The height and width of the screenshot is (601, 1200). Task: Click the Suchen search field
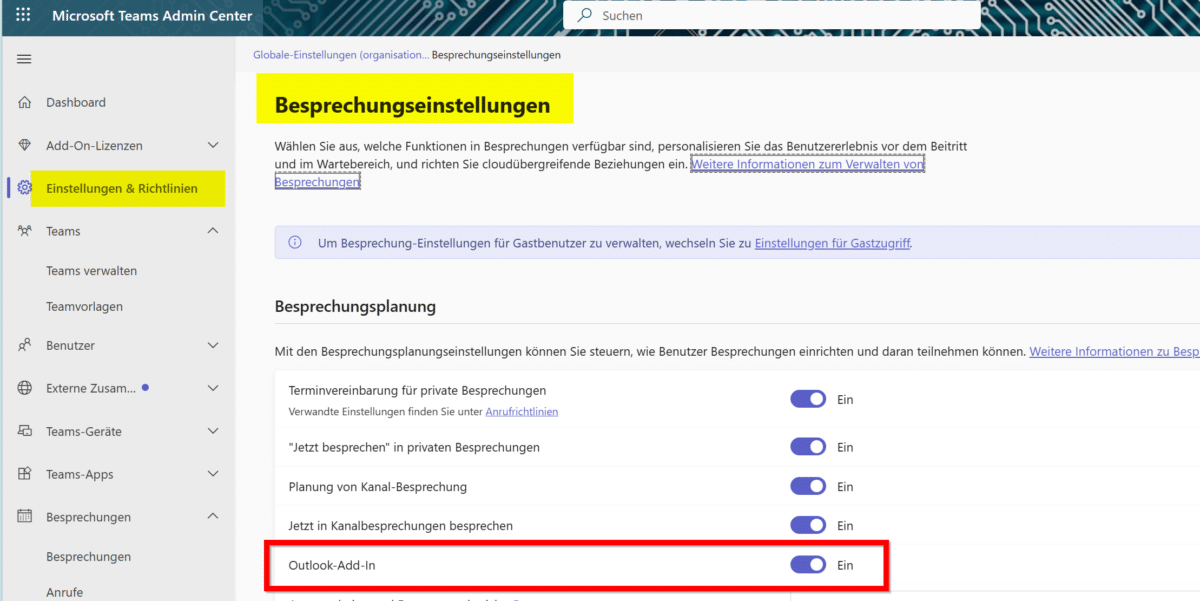pos(772,15)
